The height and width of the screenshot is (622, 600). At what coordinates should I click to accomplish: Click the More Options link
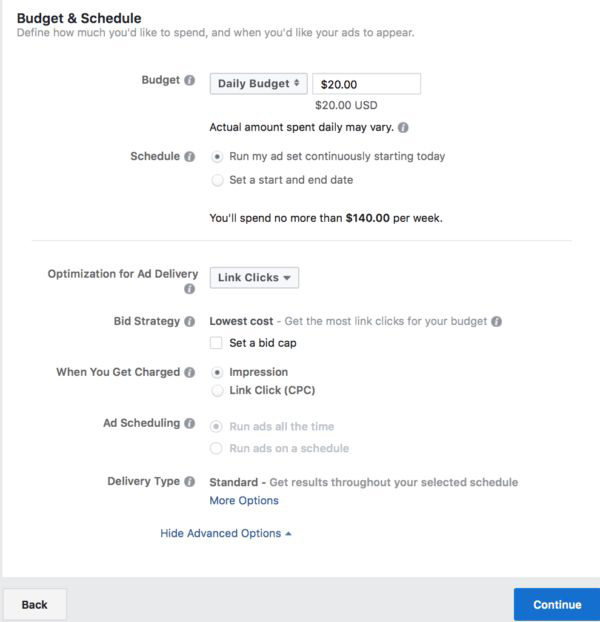click(x=244, y=501)
